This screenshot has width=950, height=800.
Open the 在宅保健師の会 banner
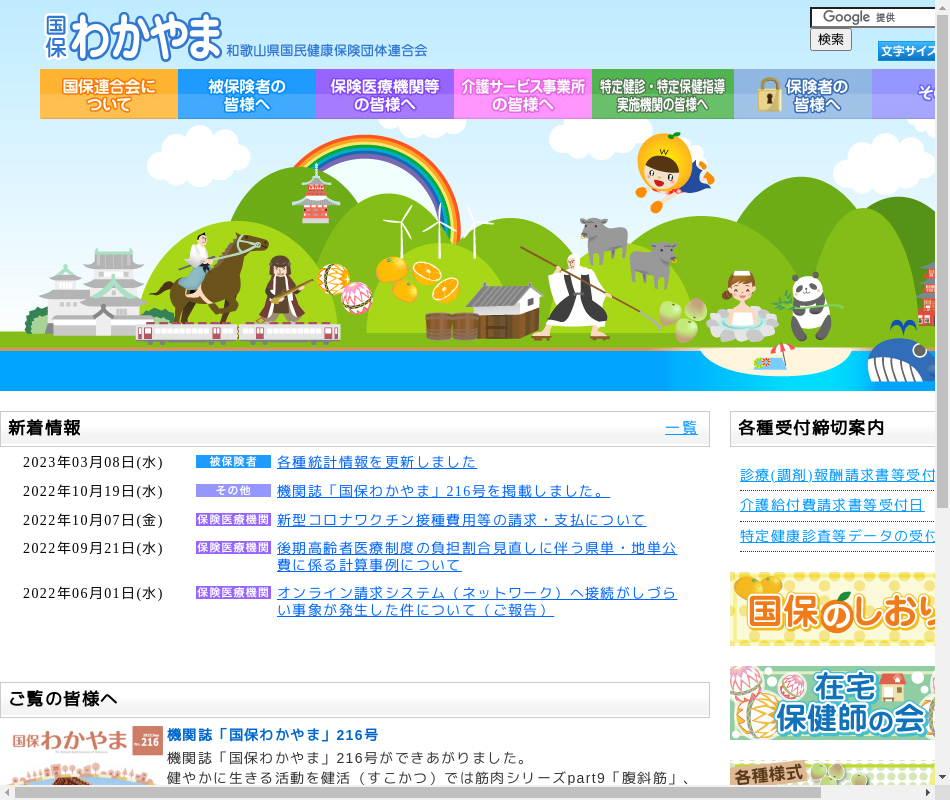(832, 703)
